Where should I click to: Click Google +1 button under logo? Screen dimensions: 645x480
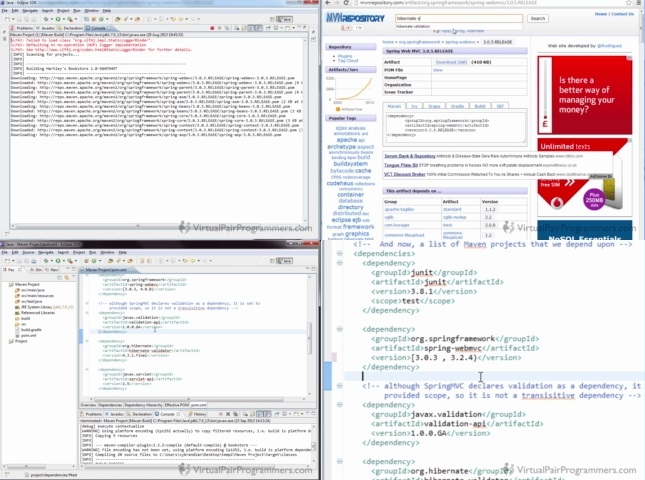point(346,28)
